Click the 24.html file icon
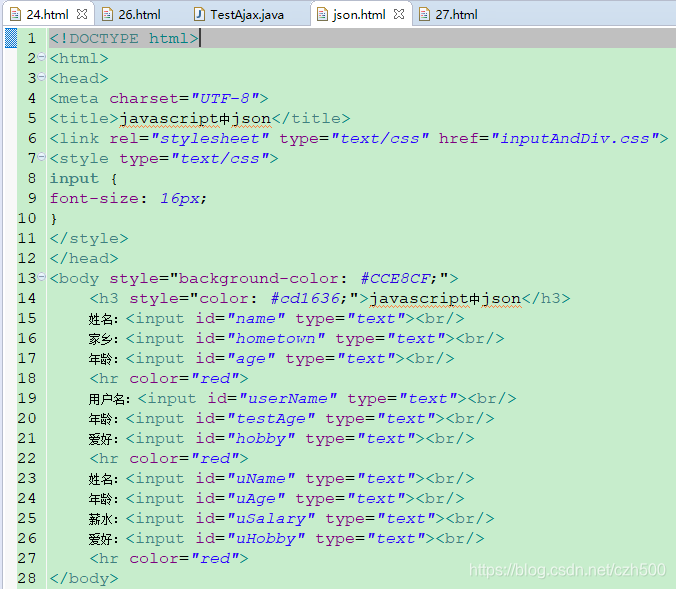 [16, 14]
